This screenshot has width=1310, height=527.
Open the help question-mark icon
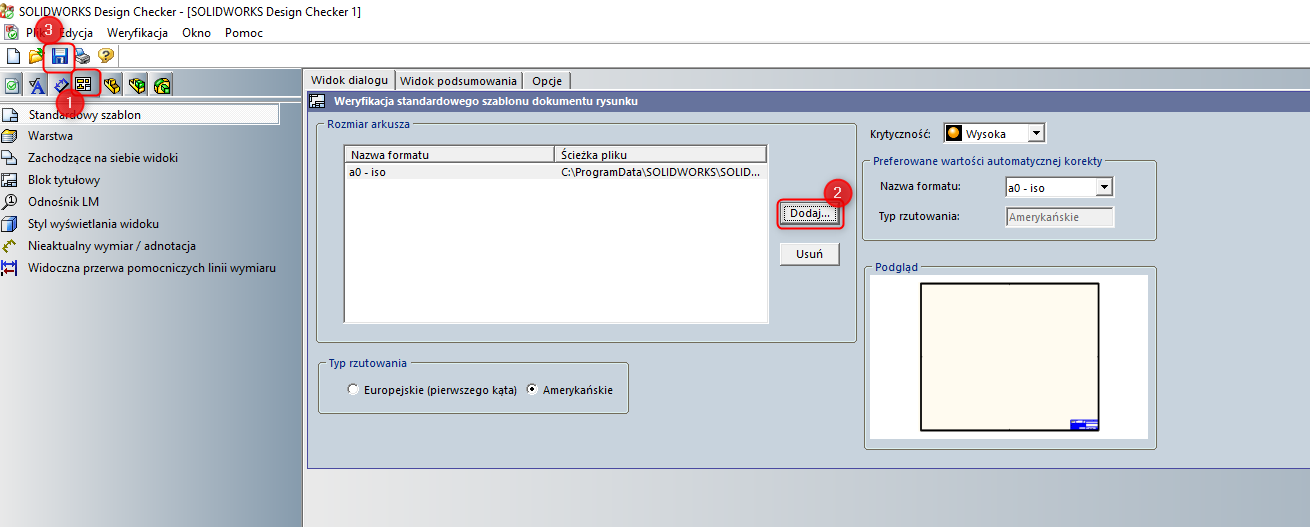105,56
